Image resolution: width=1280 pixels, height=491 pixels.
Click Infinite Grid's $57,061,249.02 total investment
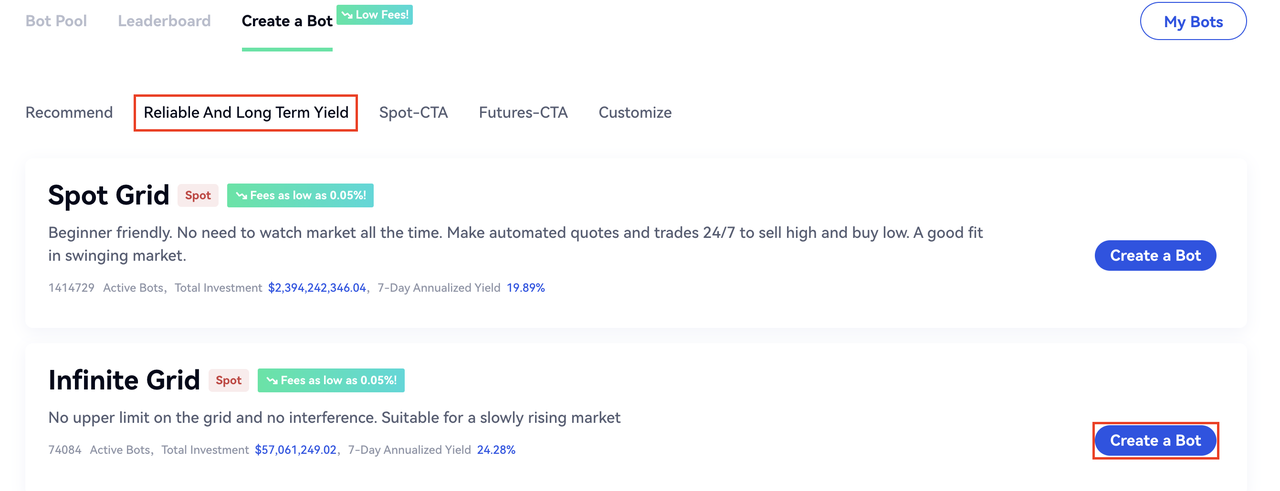pos(296,450)
